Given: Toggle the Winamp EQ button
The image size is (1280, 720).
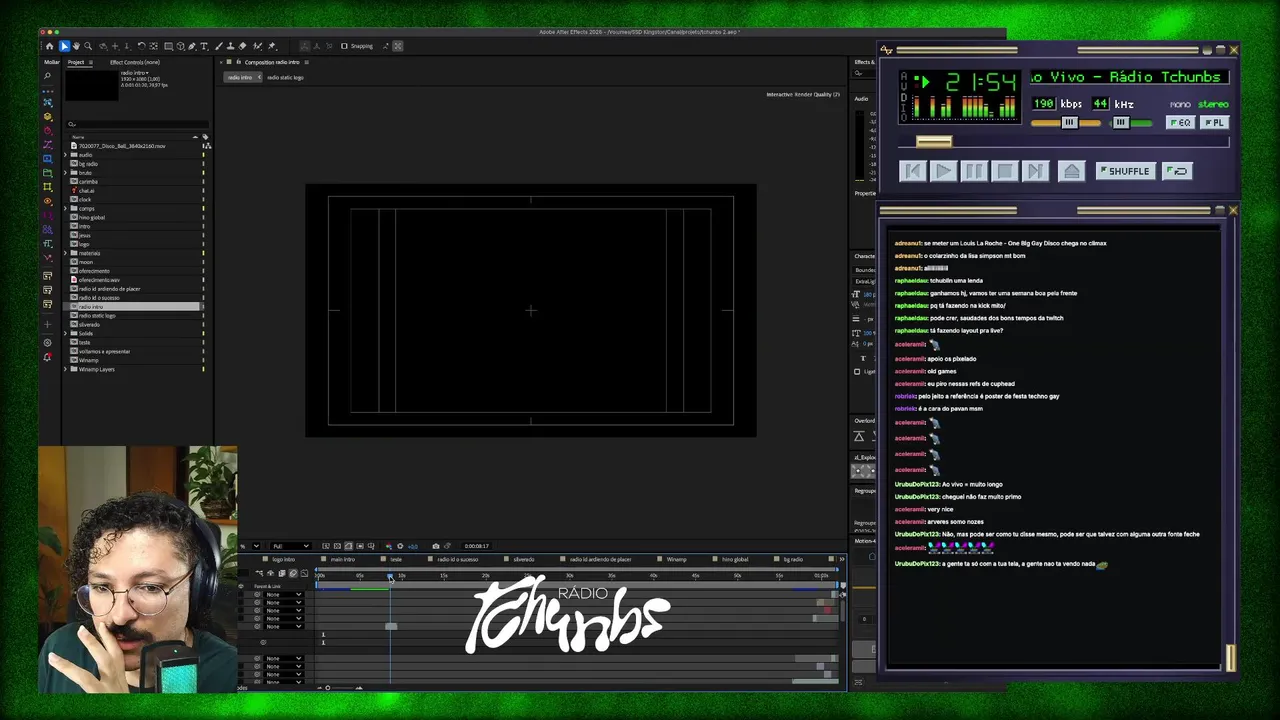Looking at the screenshot, I should pos(1181,123).
